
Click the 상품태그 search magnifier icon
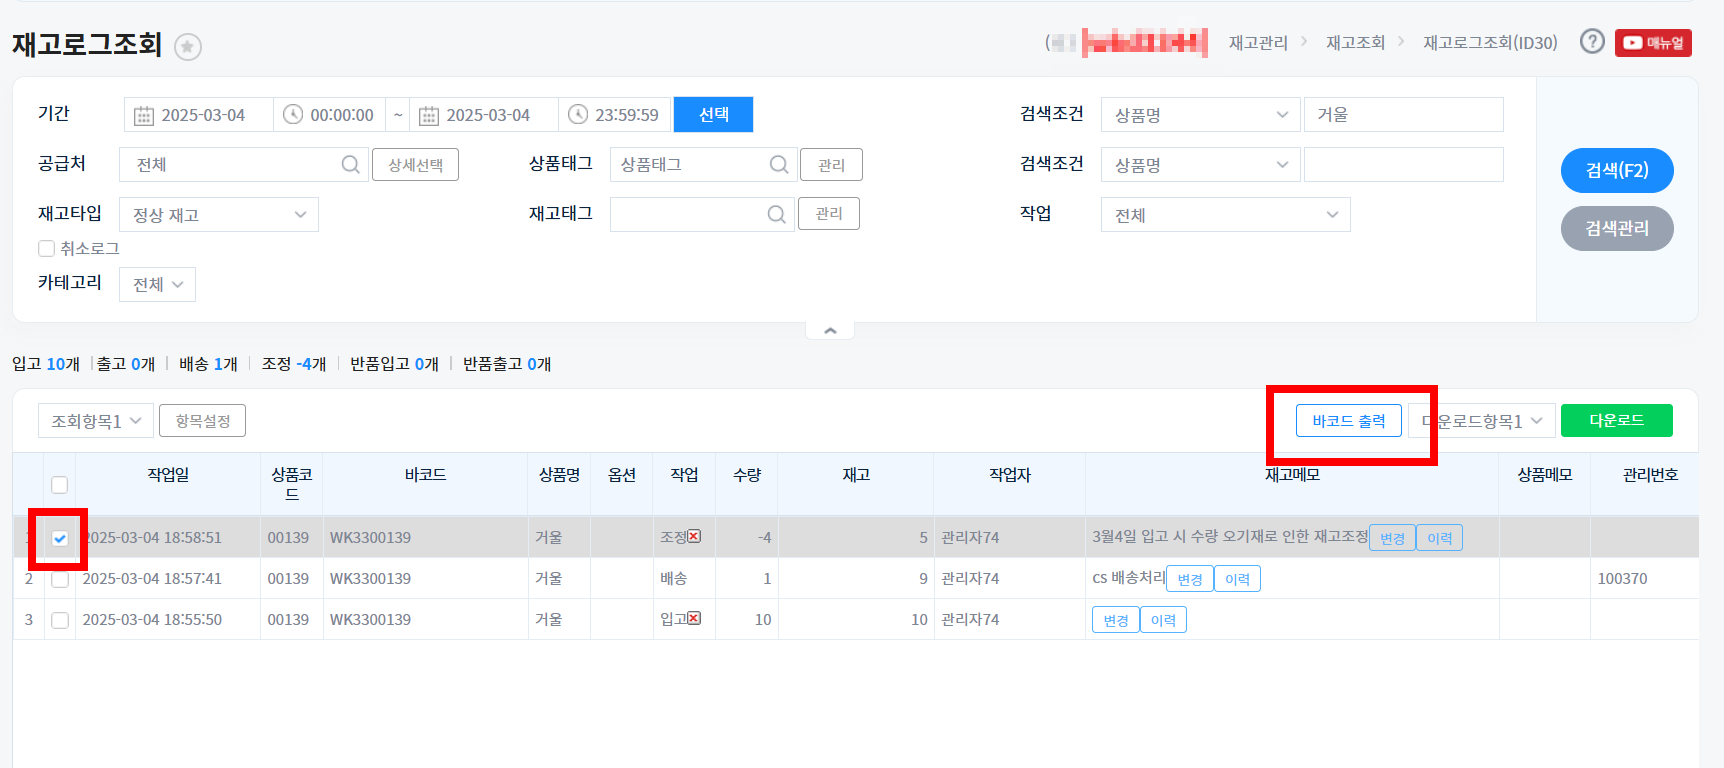click(x=779, y=165)
